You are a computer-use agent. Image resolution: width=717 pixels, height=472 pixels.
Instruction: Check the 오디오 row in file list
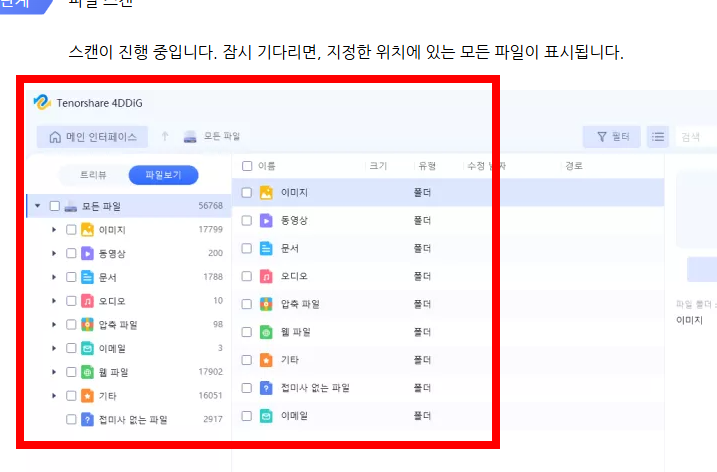(x=246, y=276)
